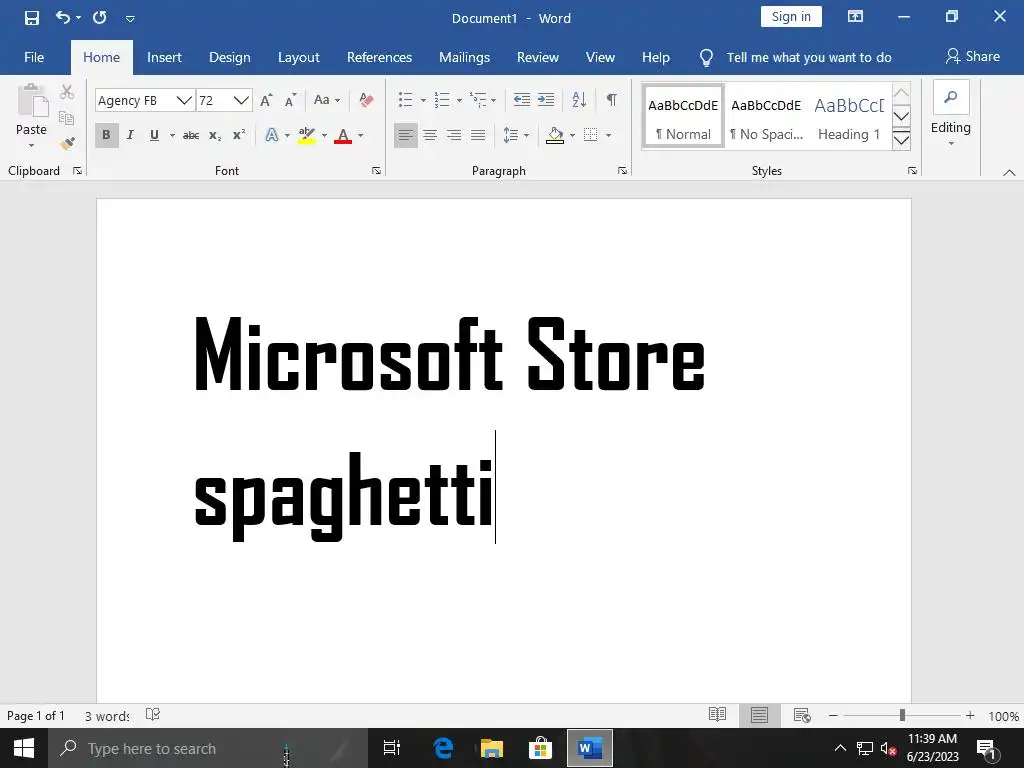Switch to the Mailings tab
The width and height of the screenshot is (1024, 768).
[x=464, y=57]
